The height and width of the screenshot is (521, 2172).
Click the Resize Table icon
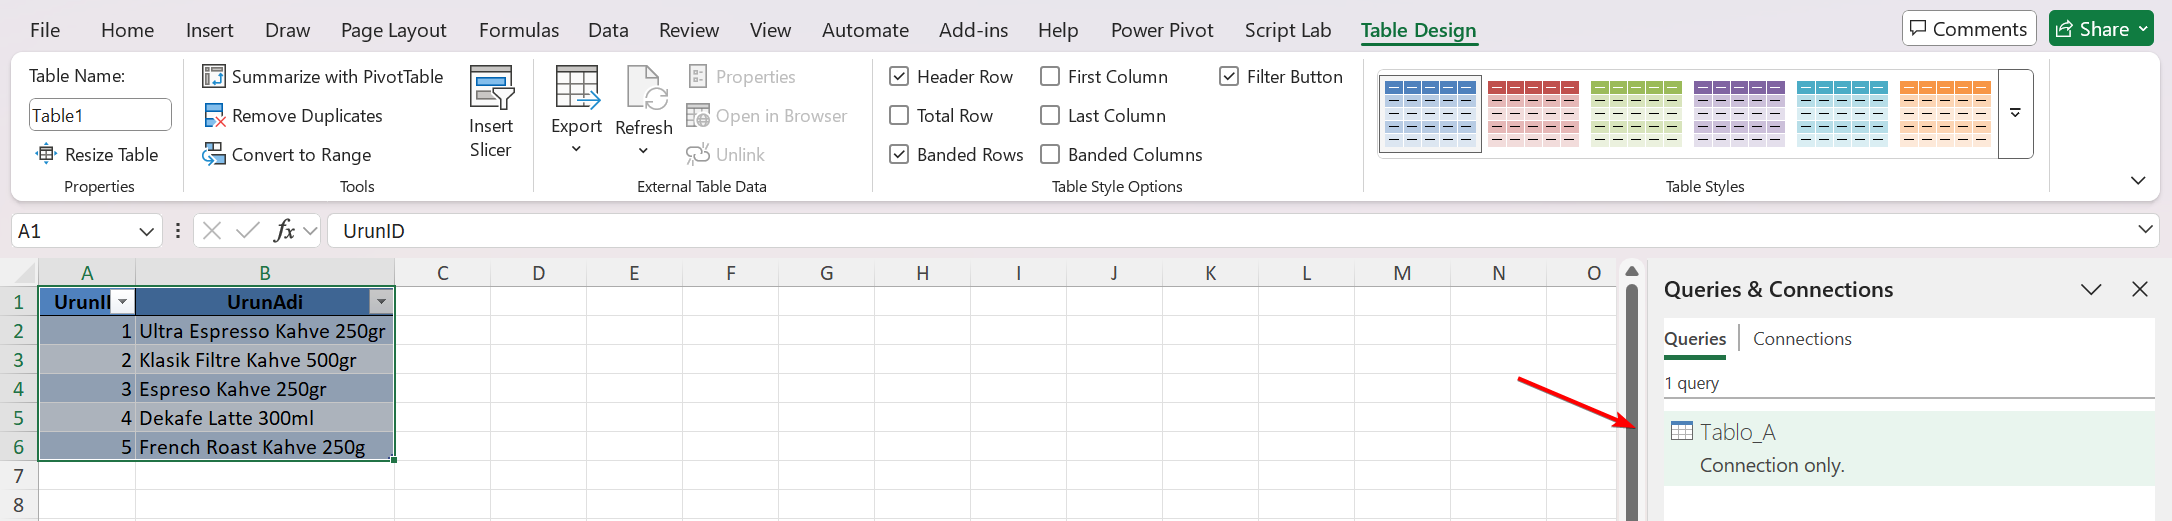click(46, 154)
